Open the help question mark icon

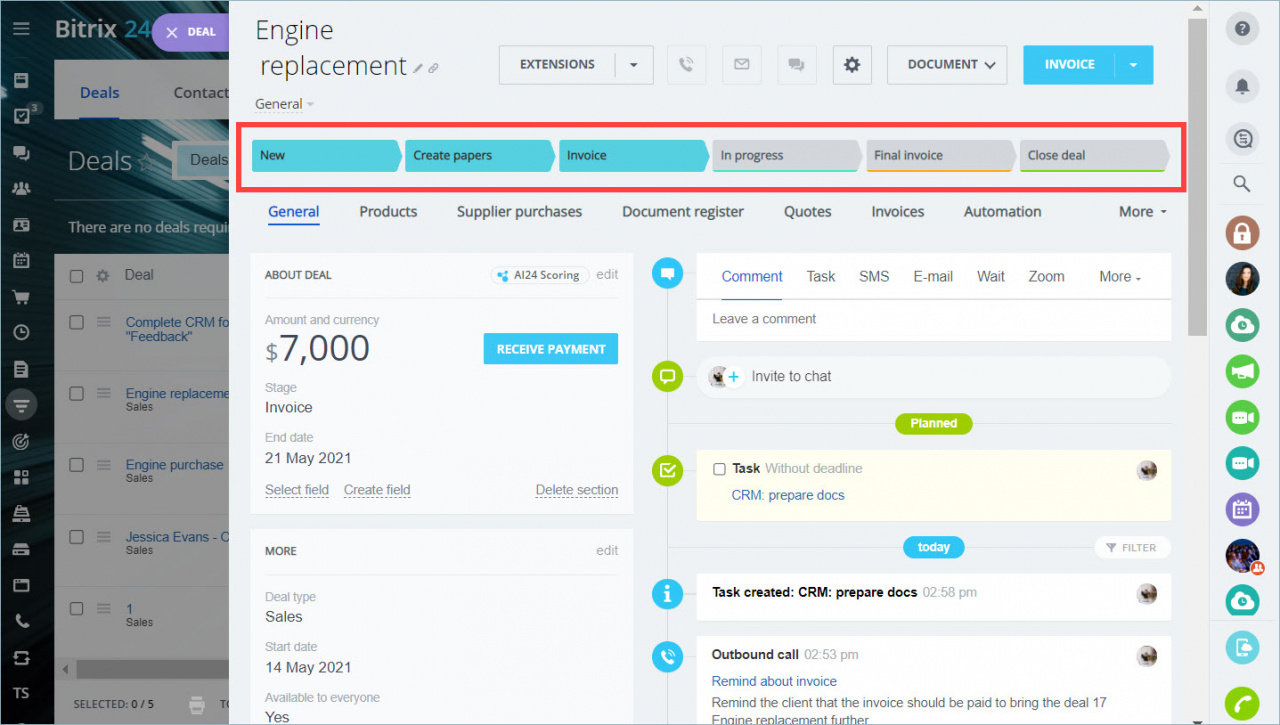pyautogui.click(x=1242, y=29)
